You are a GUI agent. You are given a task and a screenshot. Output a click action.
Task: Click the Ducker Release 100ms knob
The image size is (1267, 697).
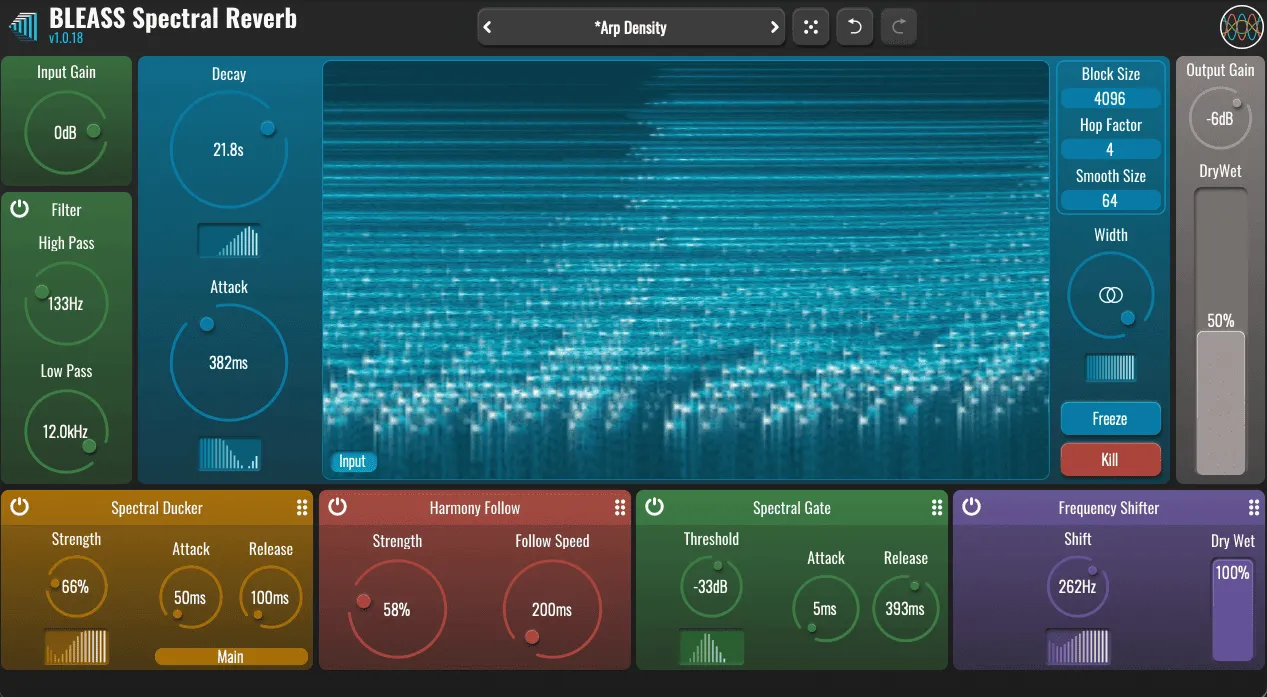click(x=270, y=598)
